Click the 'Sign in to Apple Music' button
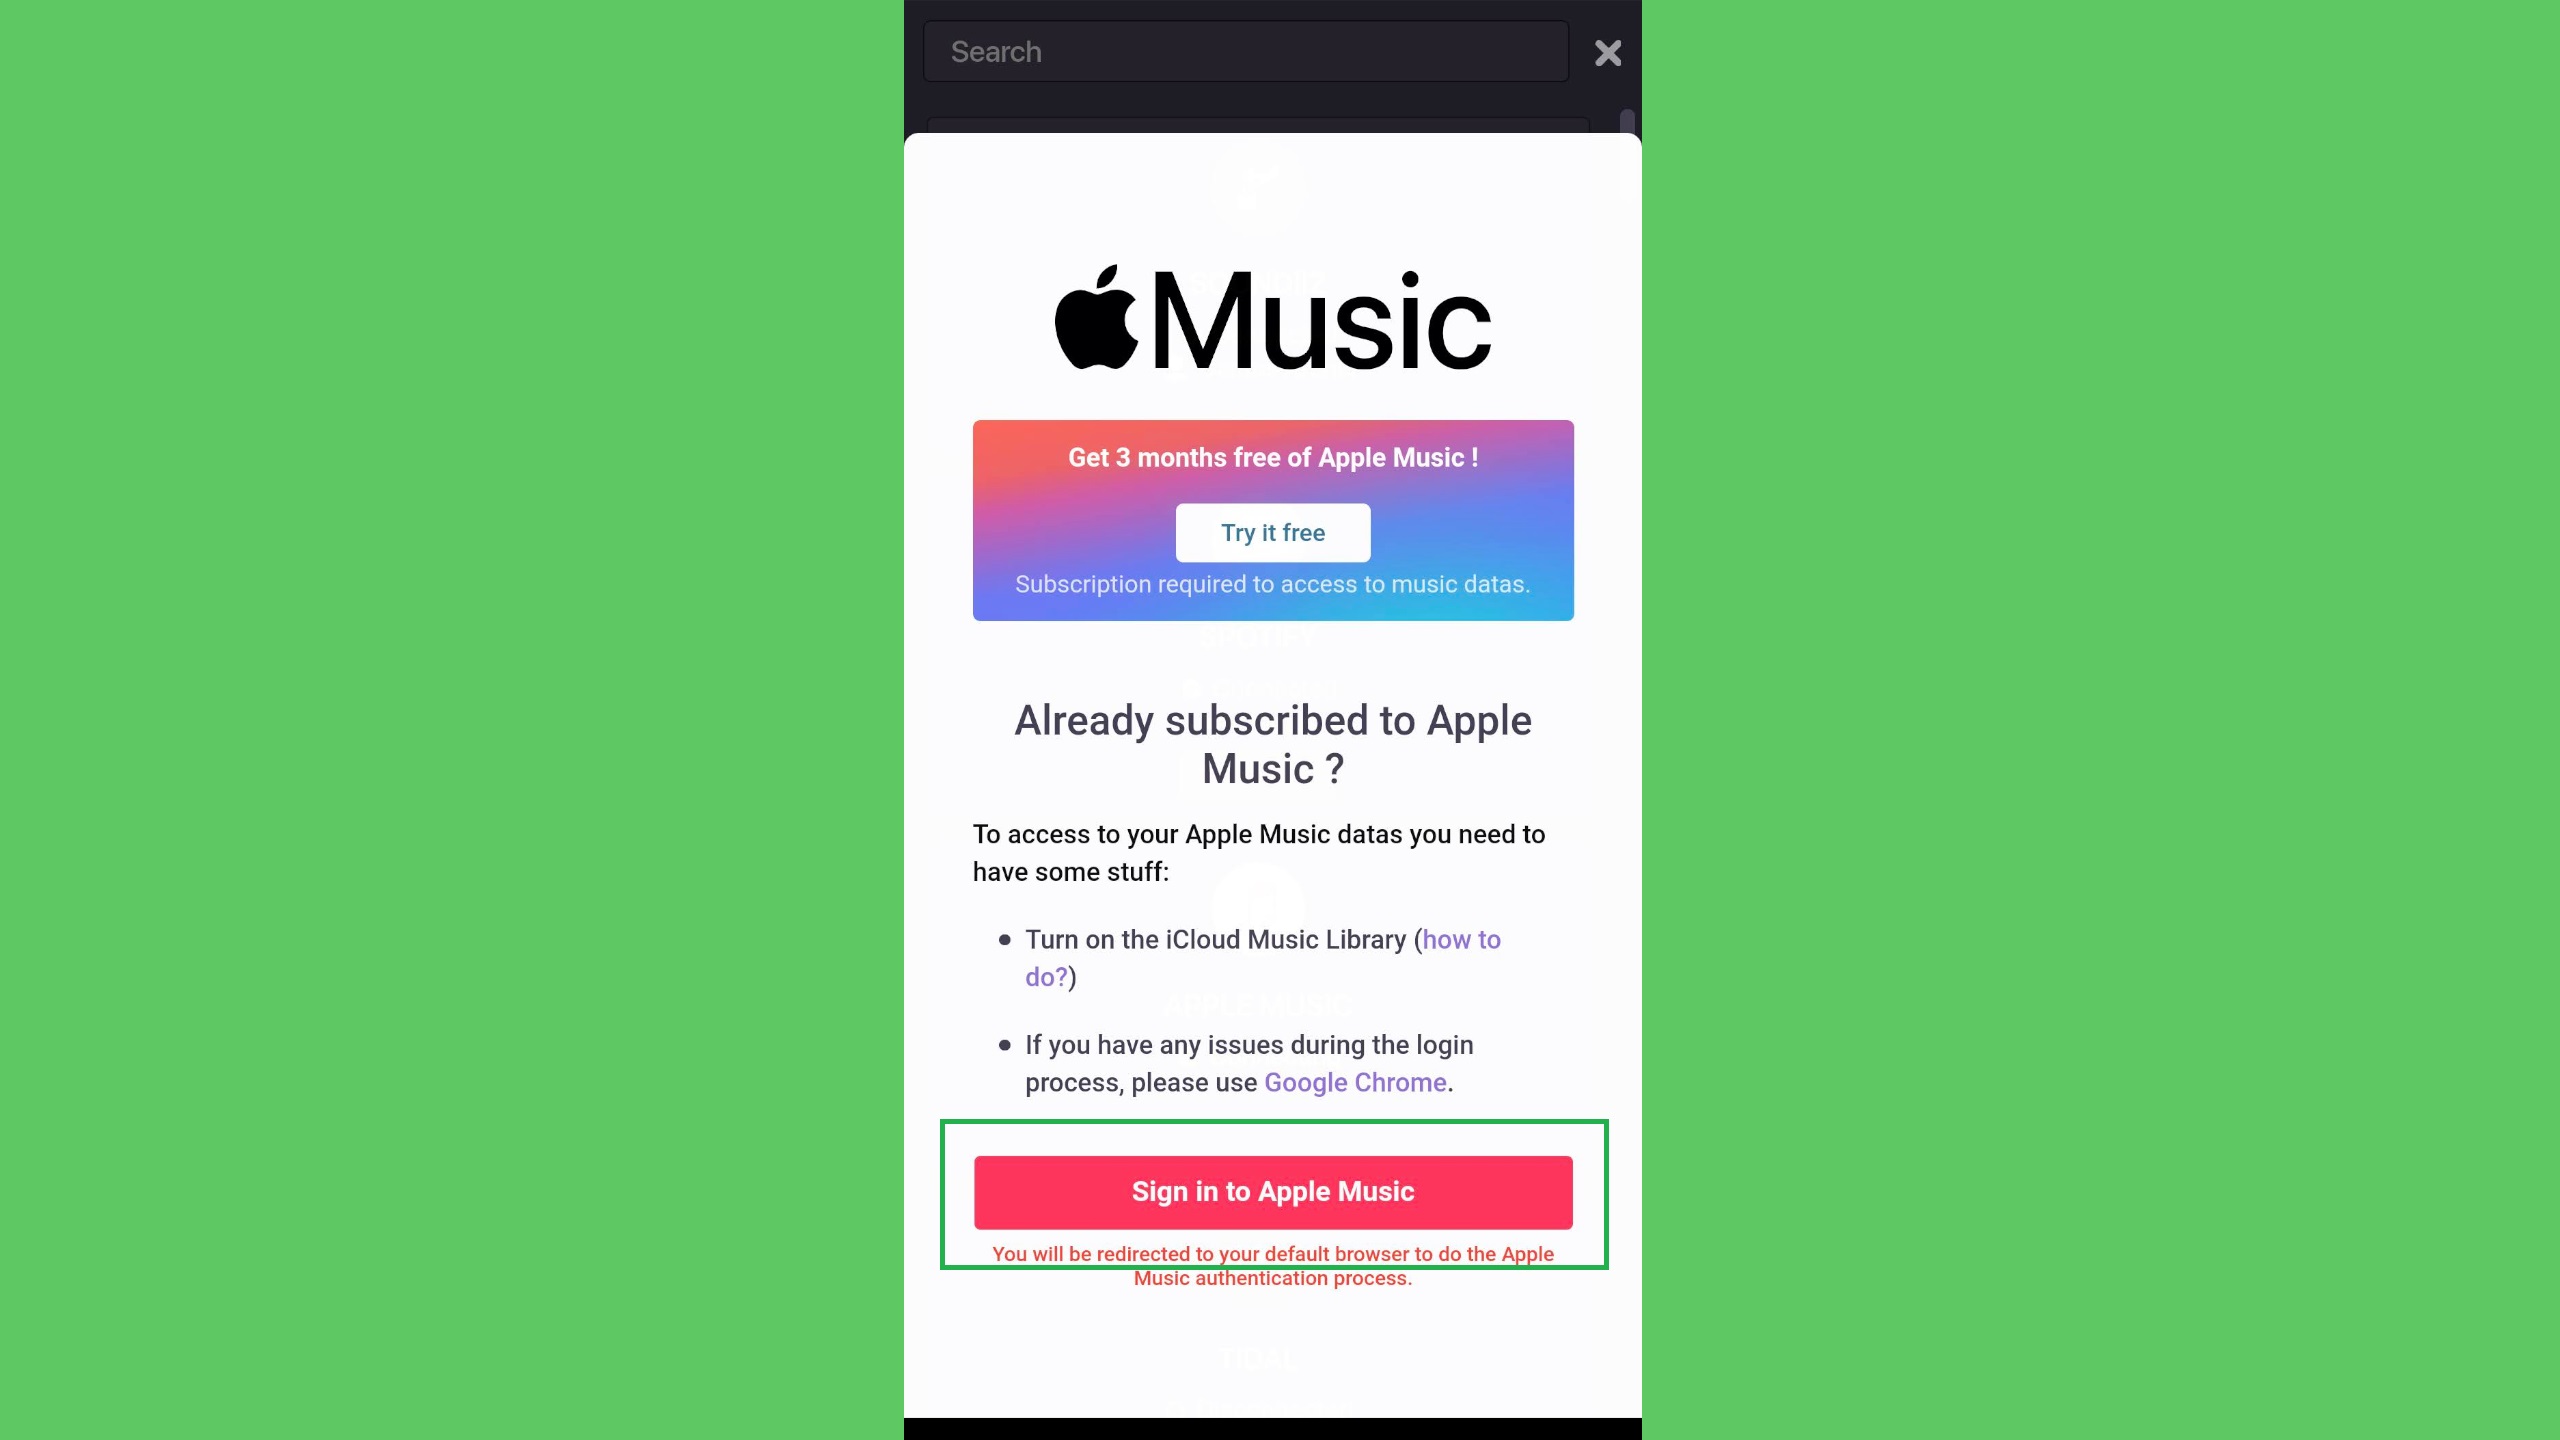 tap(1273, 1192)
